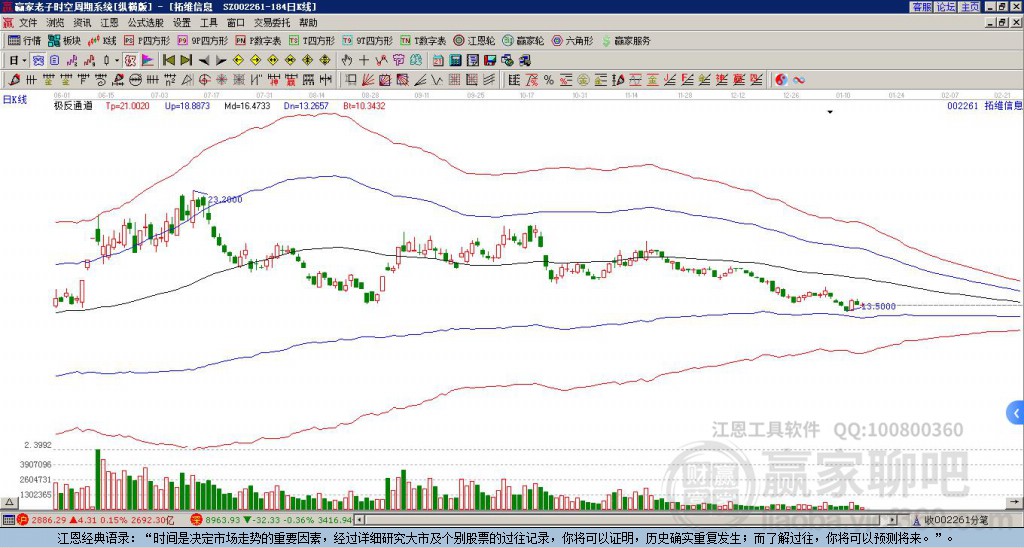Open the 文件 menu
Screen dimensions: 1024x548
pyautogui.click(x=28, y=23)
